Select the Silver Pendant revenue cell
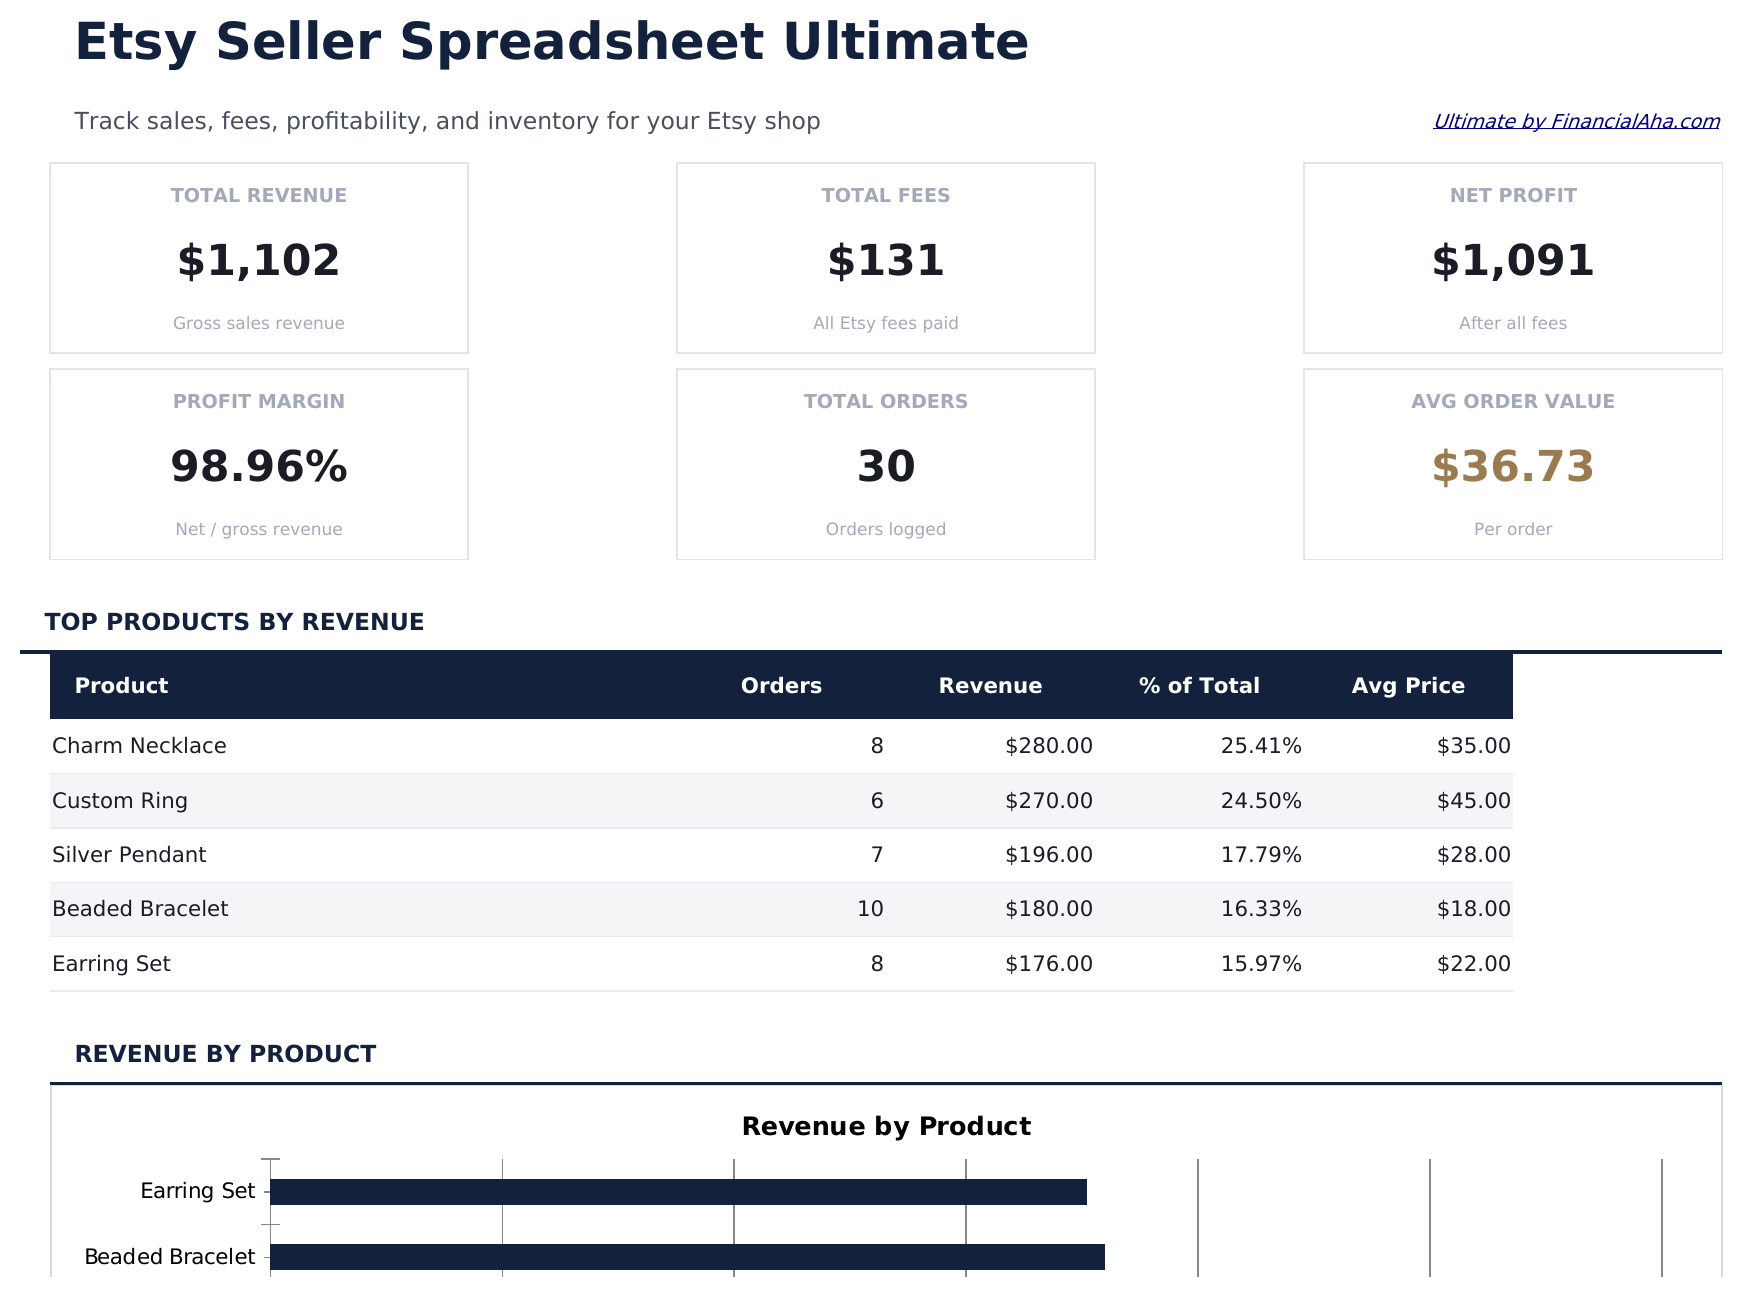 [x=1048, y=854]
